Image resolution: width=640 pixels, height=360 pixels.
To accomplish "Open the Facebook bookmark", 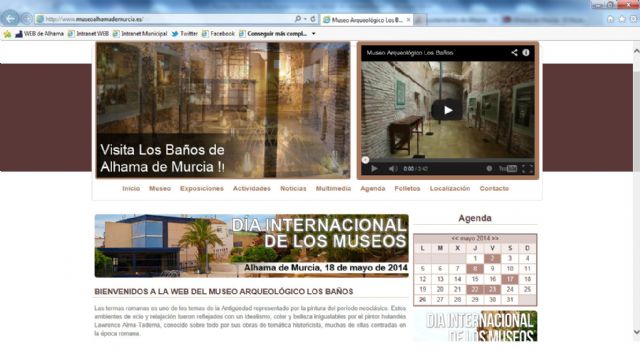I will click(218, 34).
